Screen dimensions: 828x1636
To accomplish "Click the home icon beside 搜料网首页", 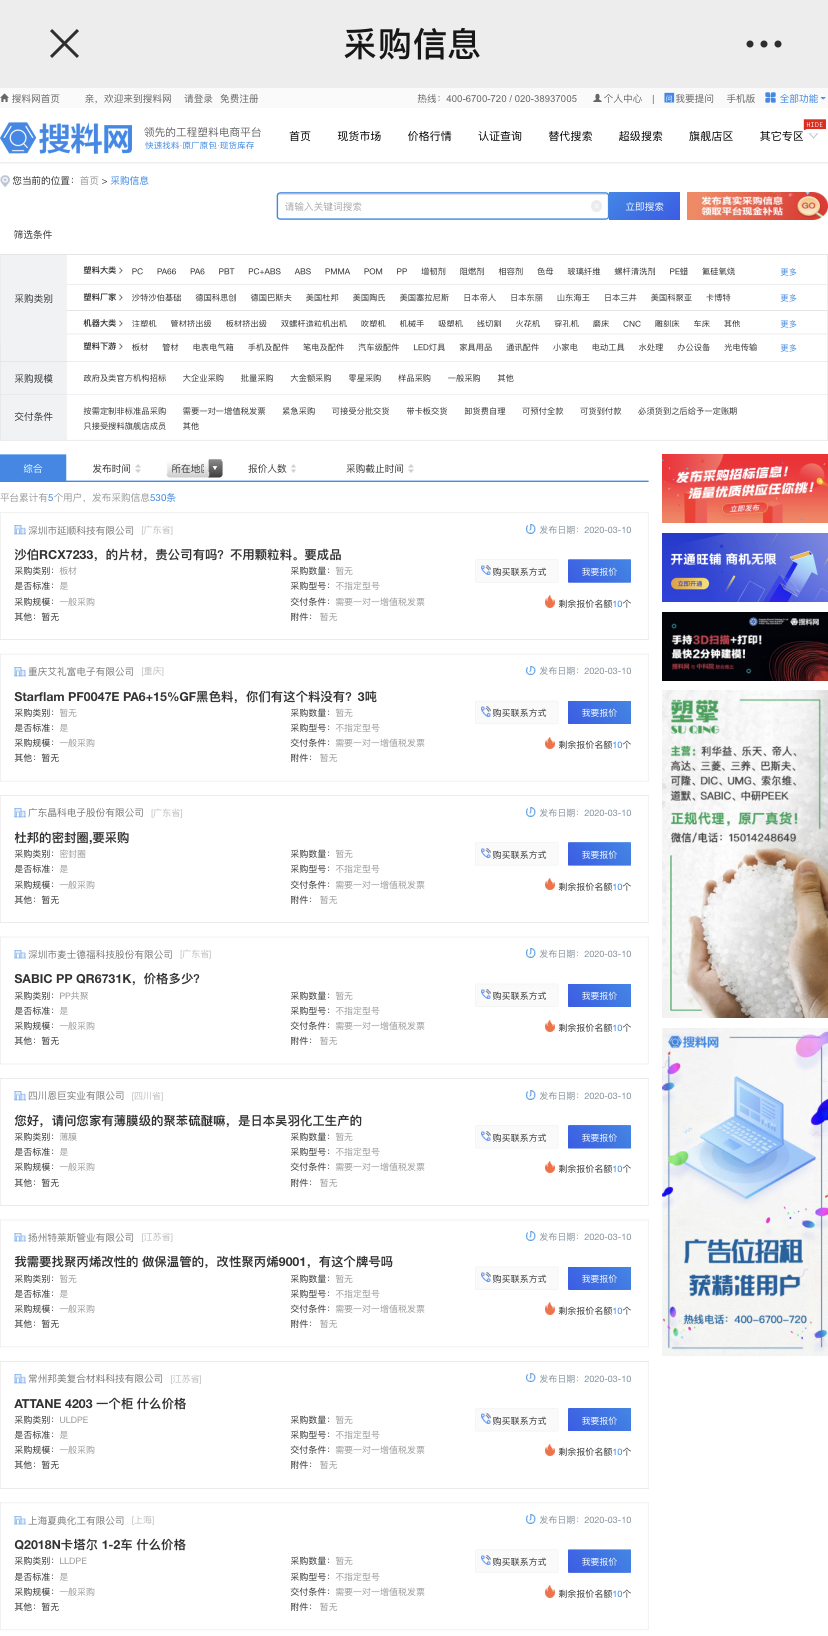I will click(5, 99).
